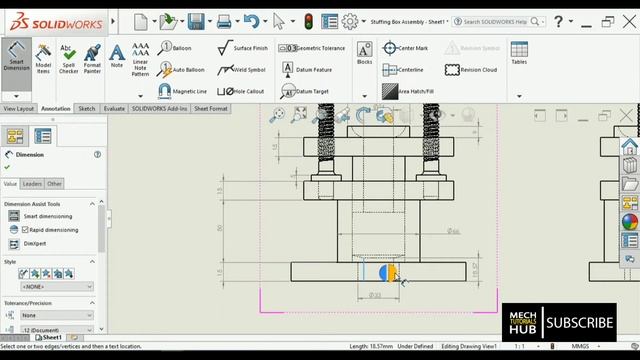This screenshot has width=640, height=360.
Task: Confirm dimension with green checkmark
Action: tap(7, 167)
